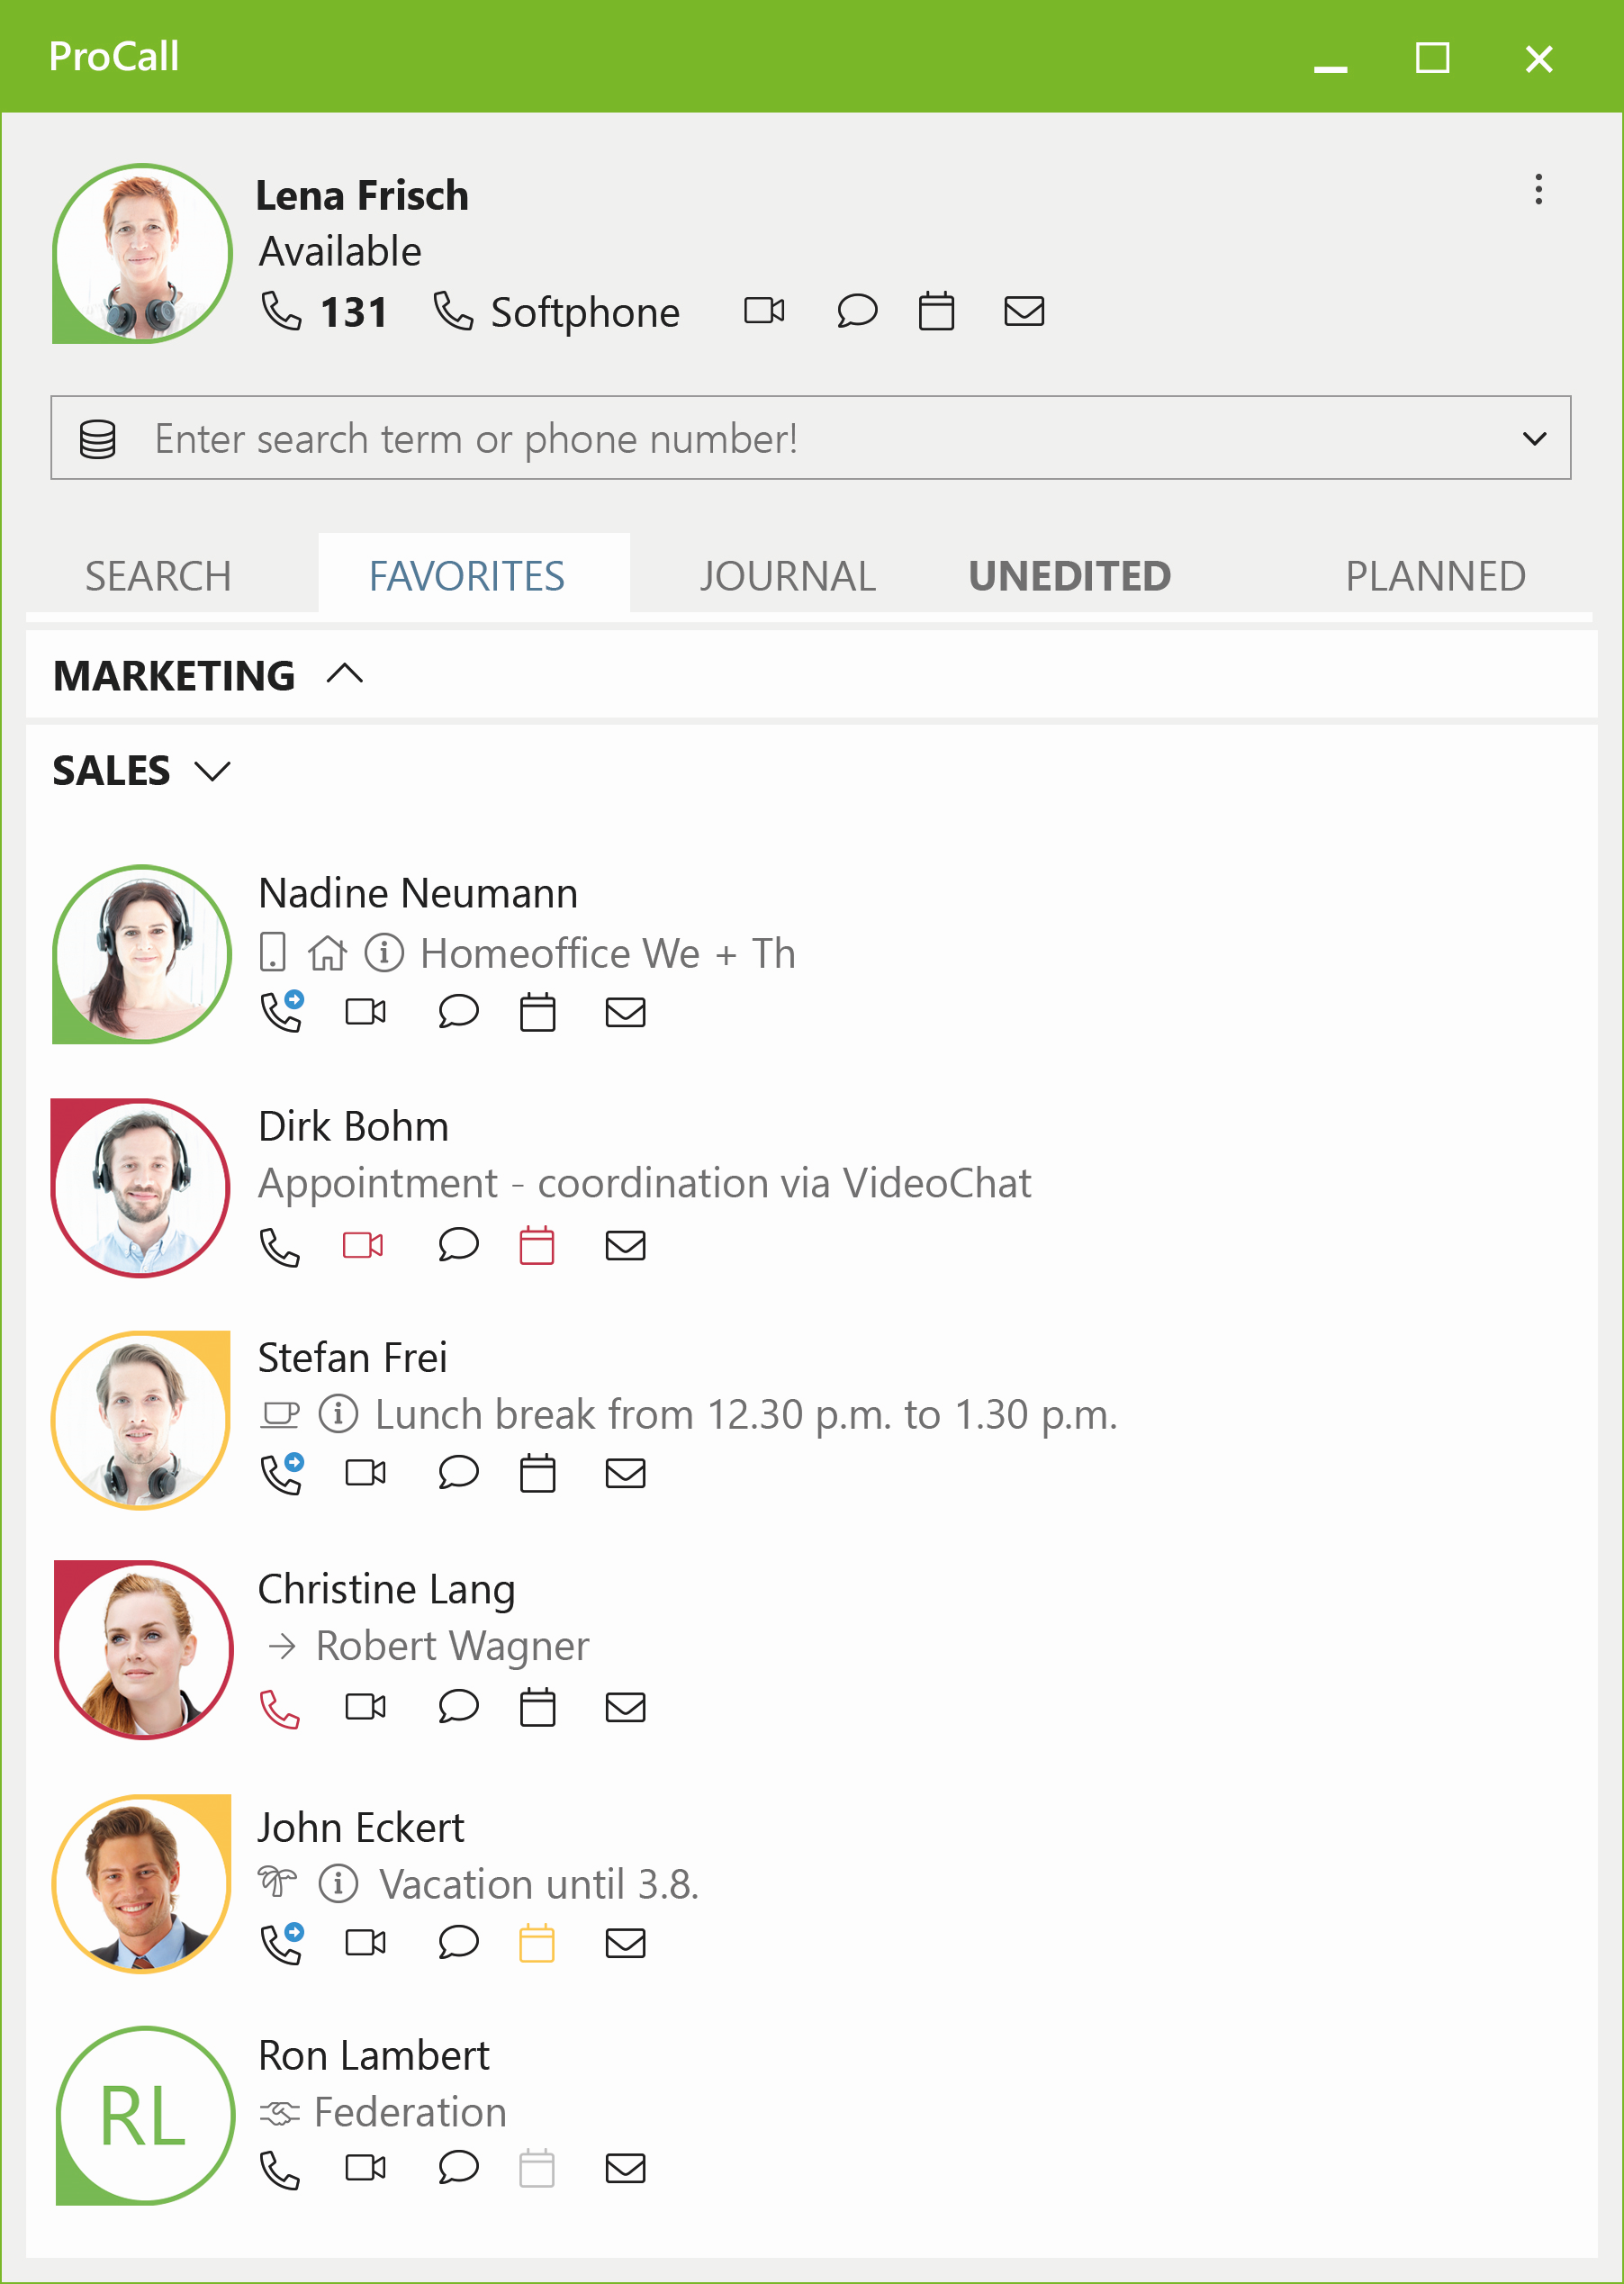Call Nadine Neumann with forwarding phone icon
Image resolution: width=1624 pixels, height=2284 pixels.
[x=282, y=1012]
